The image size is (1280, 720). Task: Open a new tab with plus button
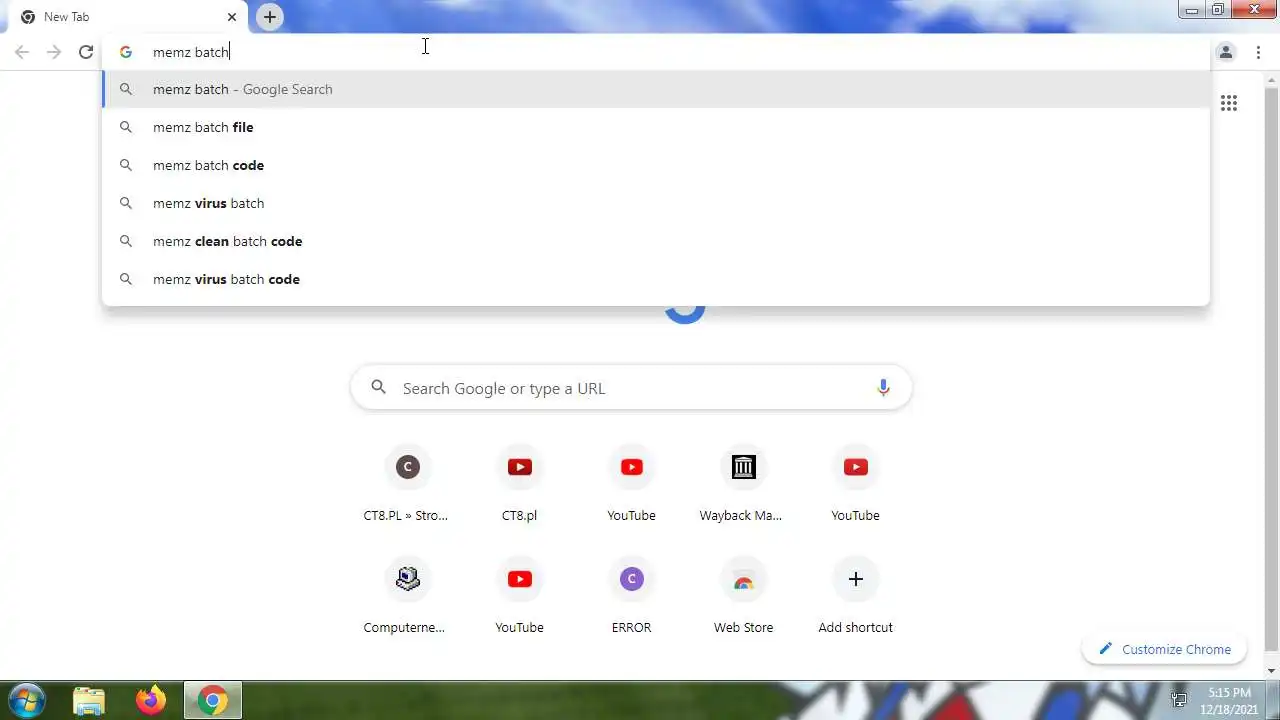pos(270,17)
